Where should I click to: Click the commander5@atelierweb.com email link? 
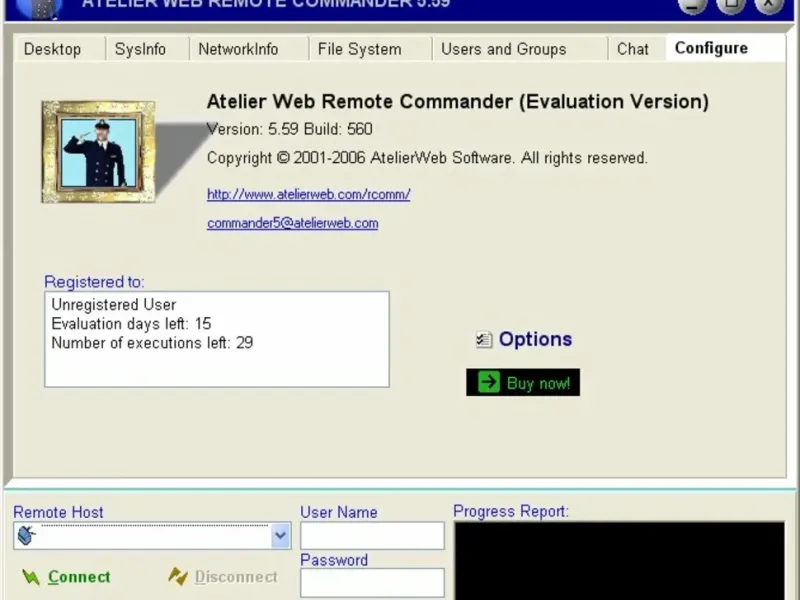click(x=292, y=223)
